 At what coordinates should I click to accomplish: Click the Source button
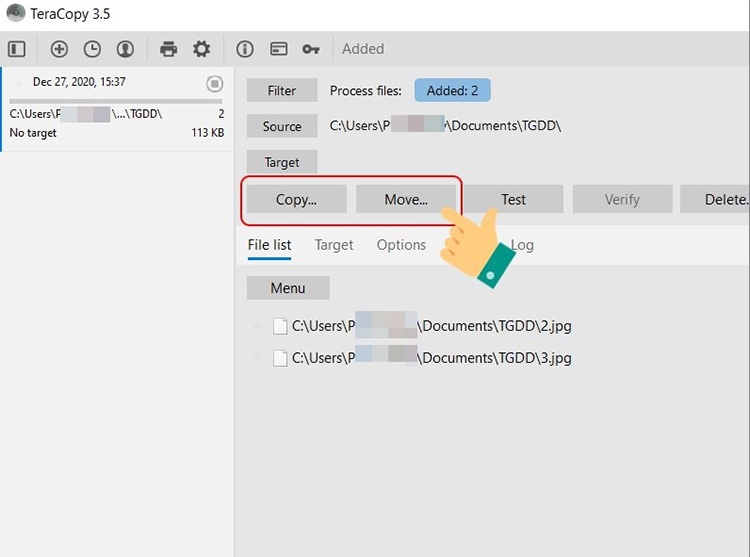282,126
